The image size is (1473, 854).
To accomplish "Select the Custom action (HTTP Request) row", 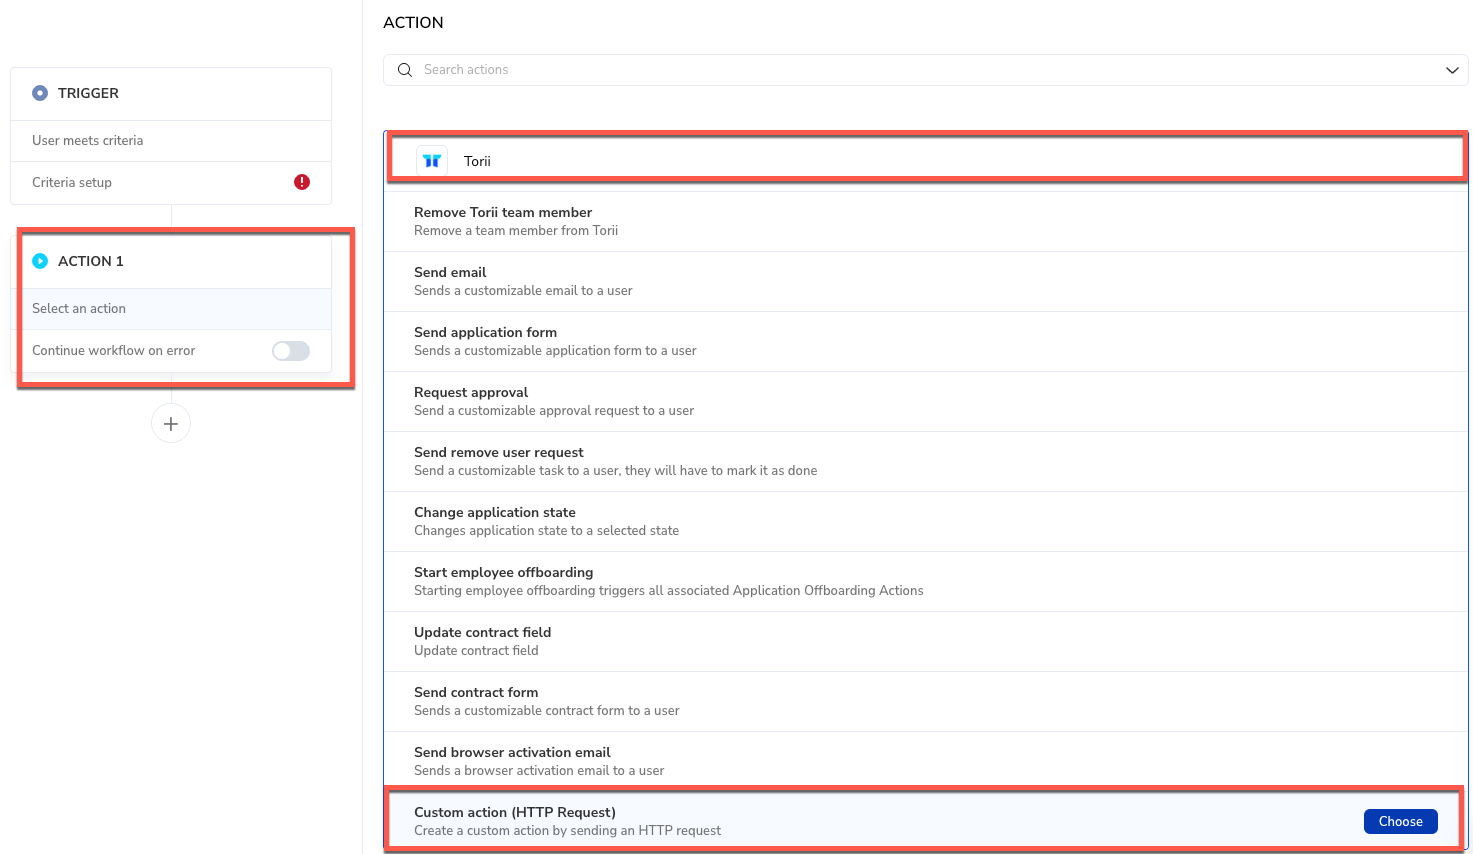I will [926, 821].
